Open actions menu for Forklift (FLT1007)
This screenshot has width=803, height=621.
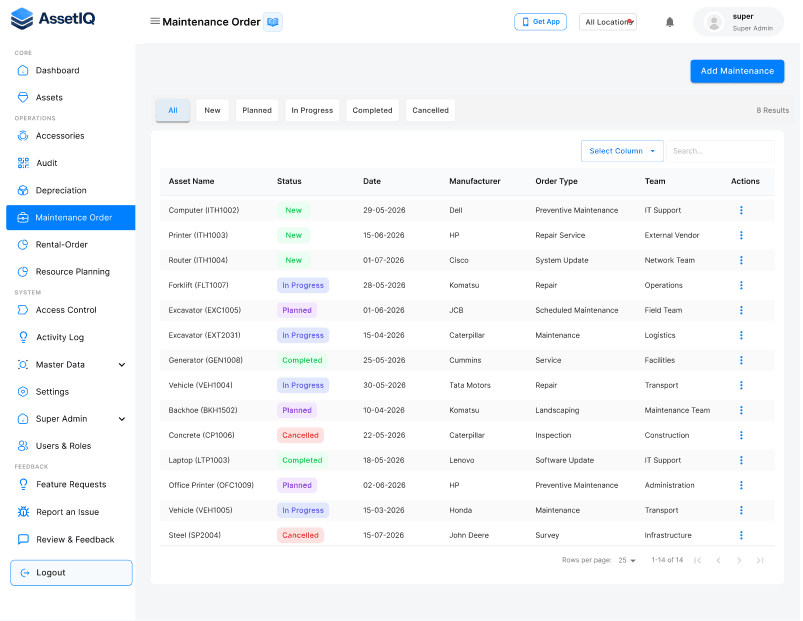[741, 285]
